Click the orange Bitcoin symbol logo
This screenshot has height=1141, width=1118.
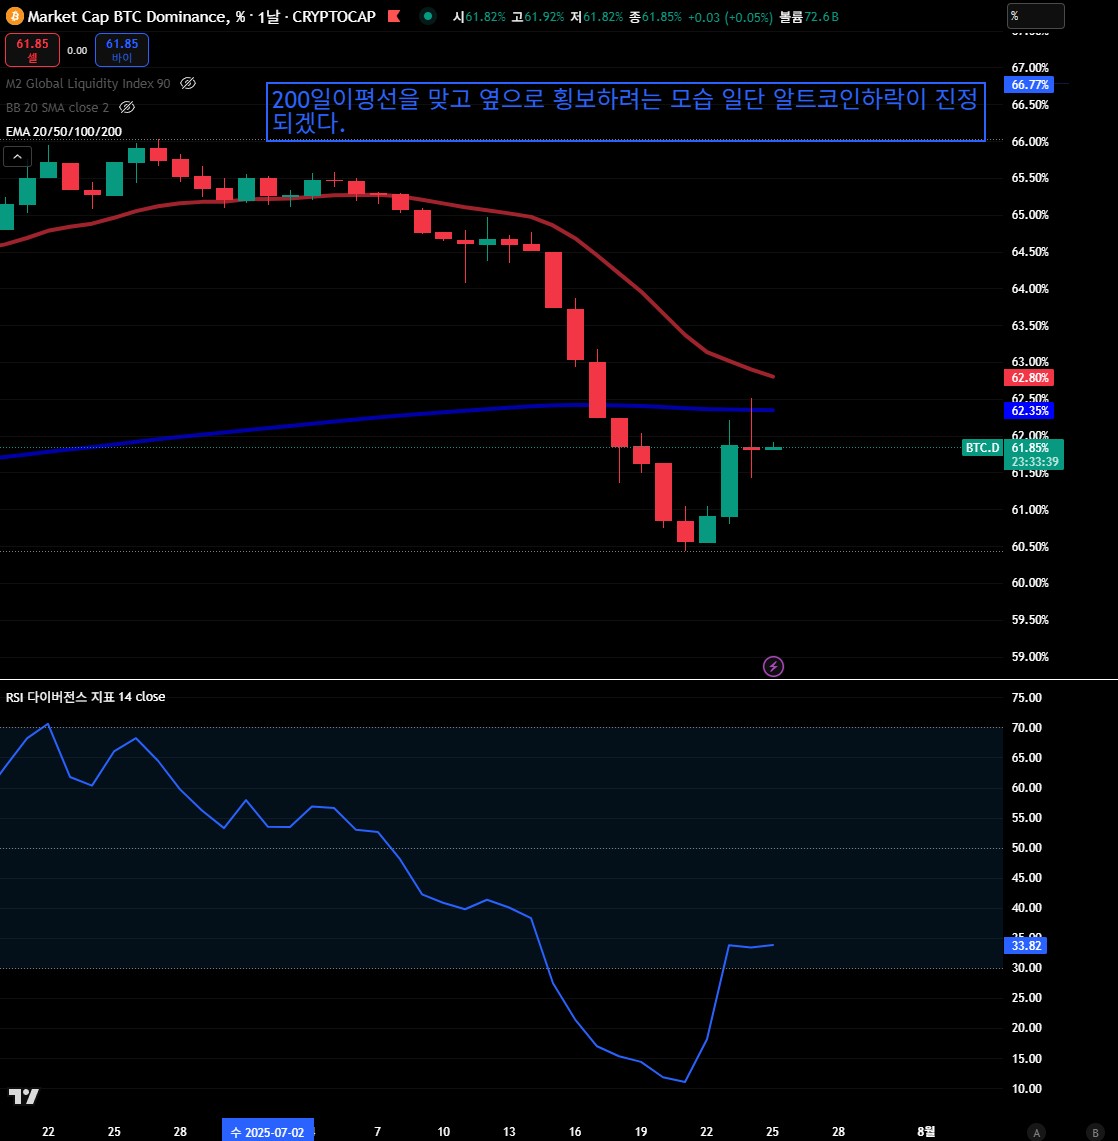(x=14, y=16)
